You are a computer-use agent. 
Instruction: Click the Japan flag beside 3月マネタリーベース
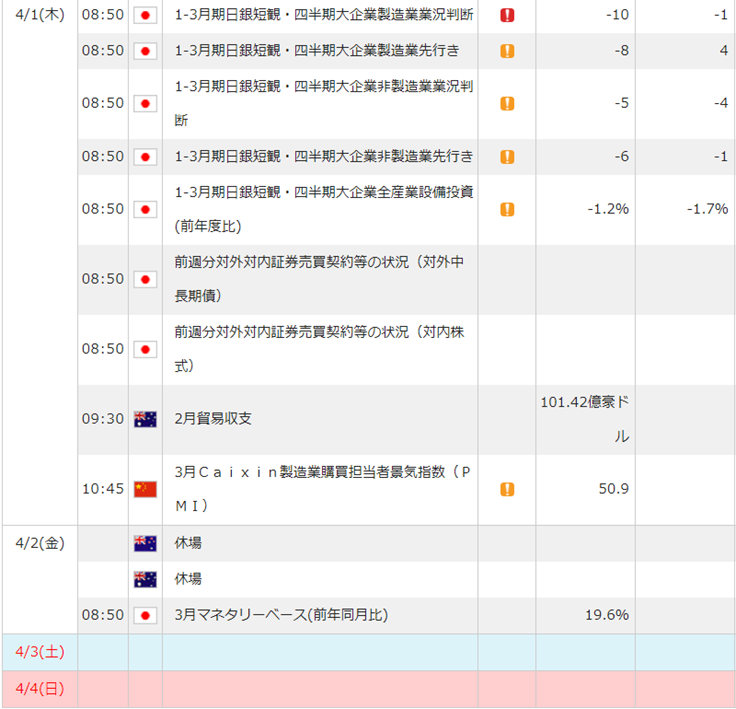(x=145, y=615)
